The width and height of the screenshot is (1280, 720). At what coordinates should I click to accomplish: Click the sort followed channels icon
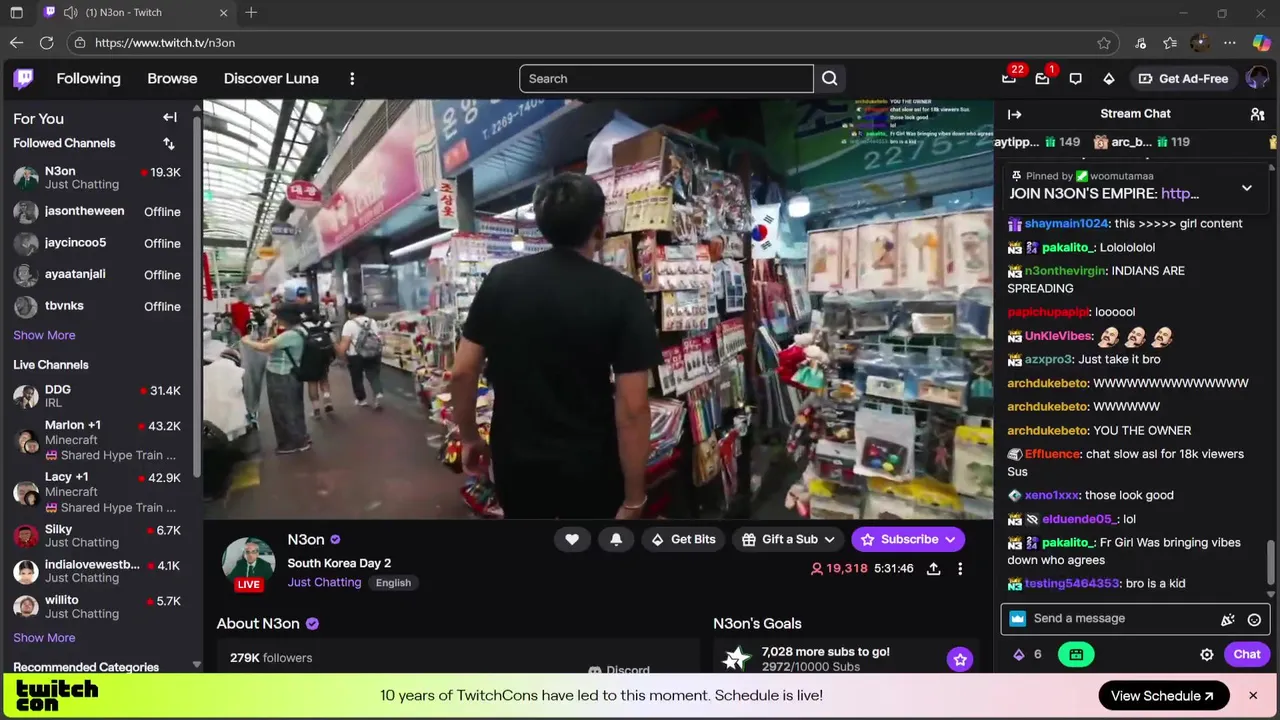click(x=169, y=144)
